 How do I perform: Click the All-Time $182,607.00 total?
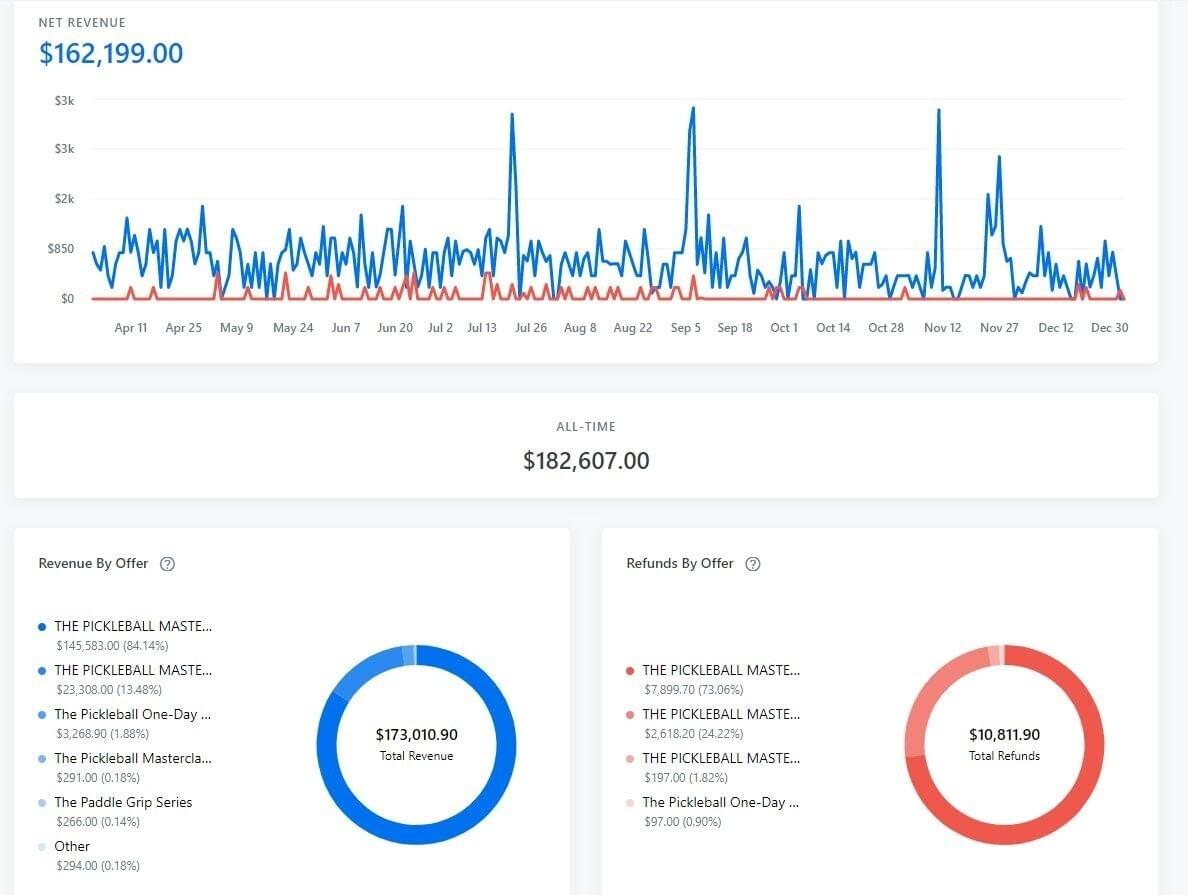pyautogui.click(x=586, y=461)
